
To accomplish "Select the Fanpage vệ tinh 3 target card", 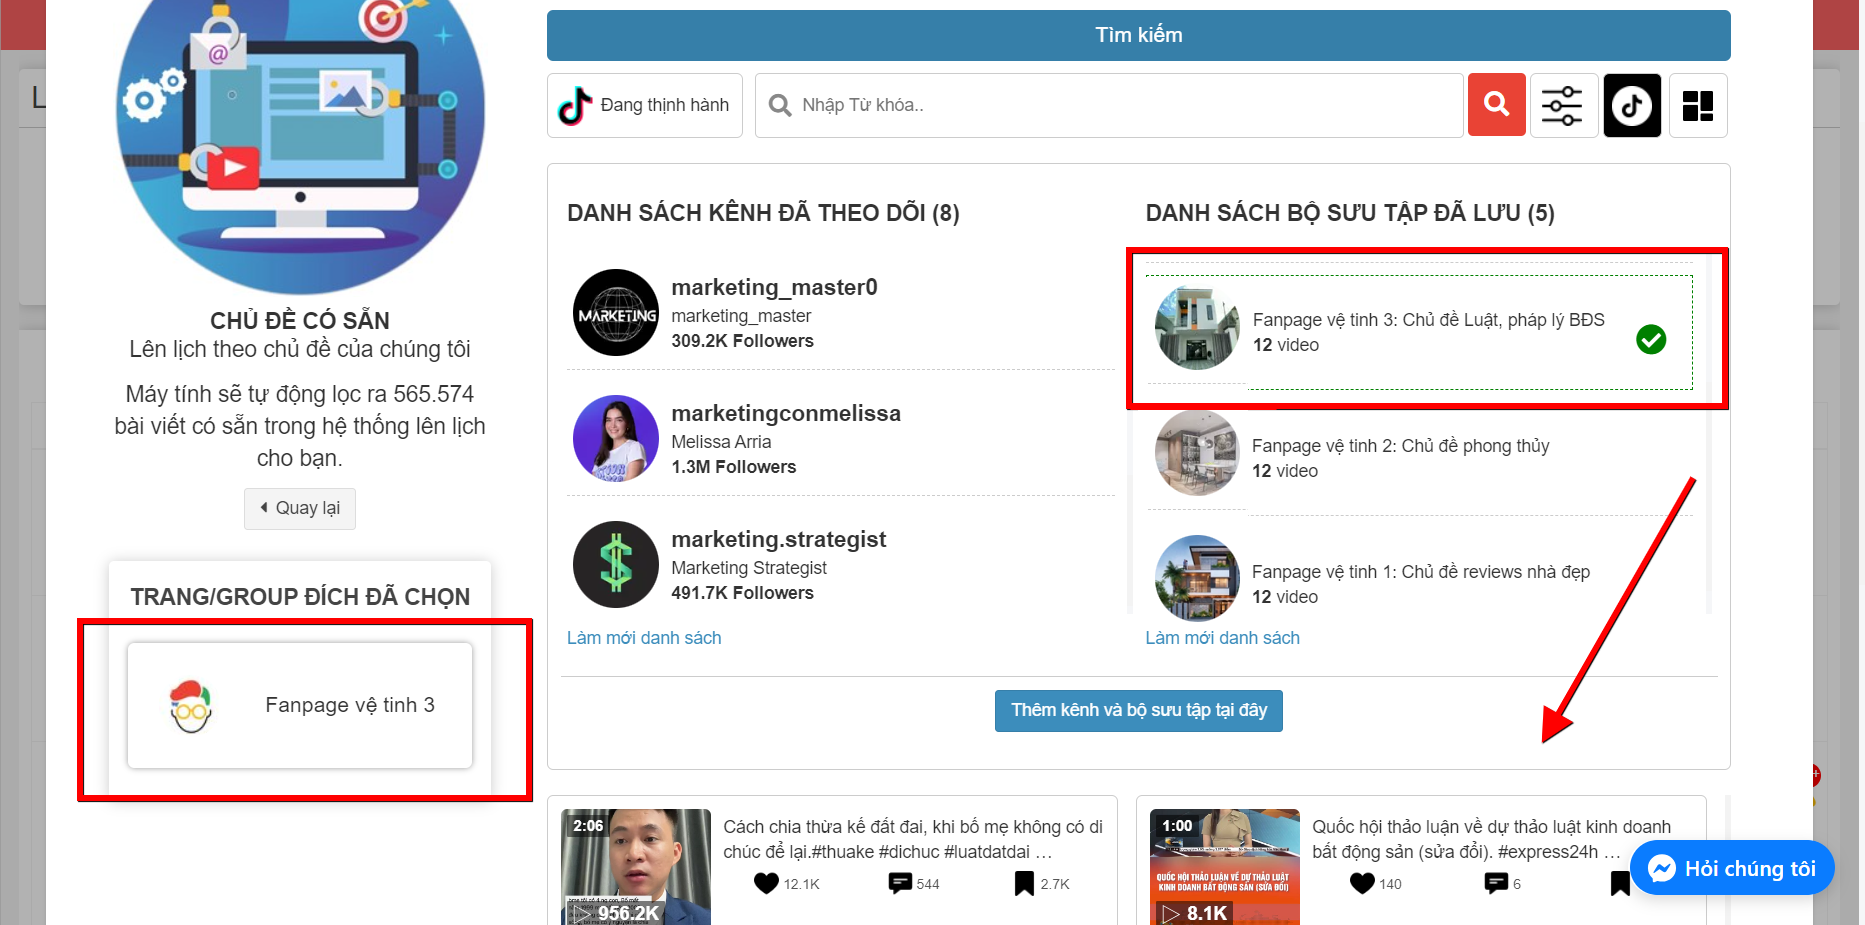I will (300, 705).
